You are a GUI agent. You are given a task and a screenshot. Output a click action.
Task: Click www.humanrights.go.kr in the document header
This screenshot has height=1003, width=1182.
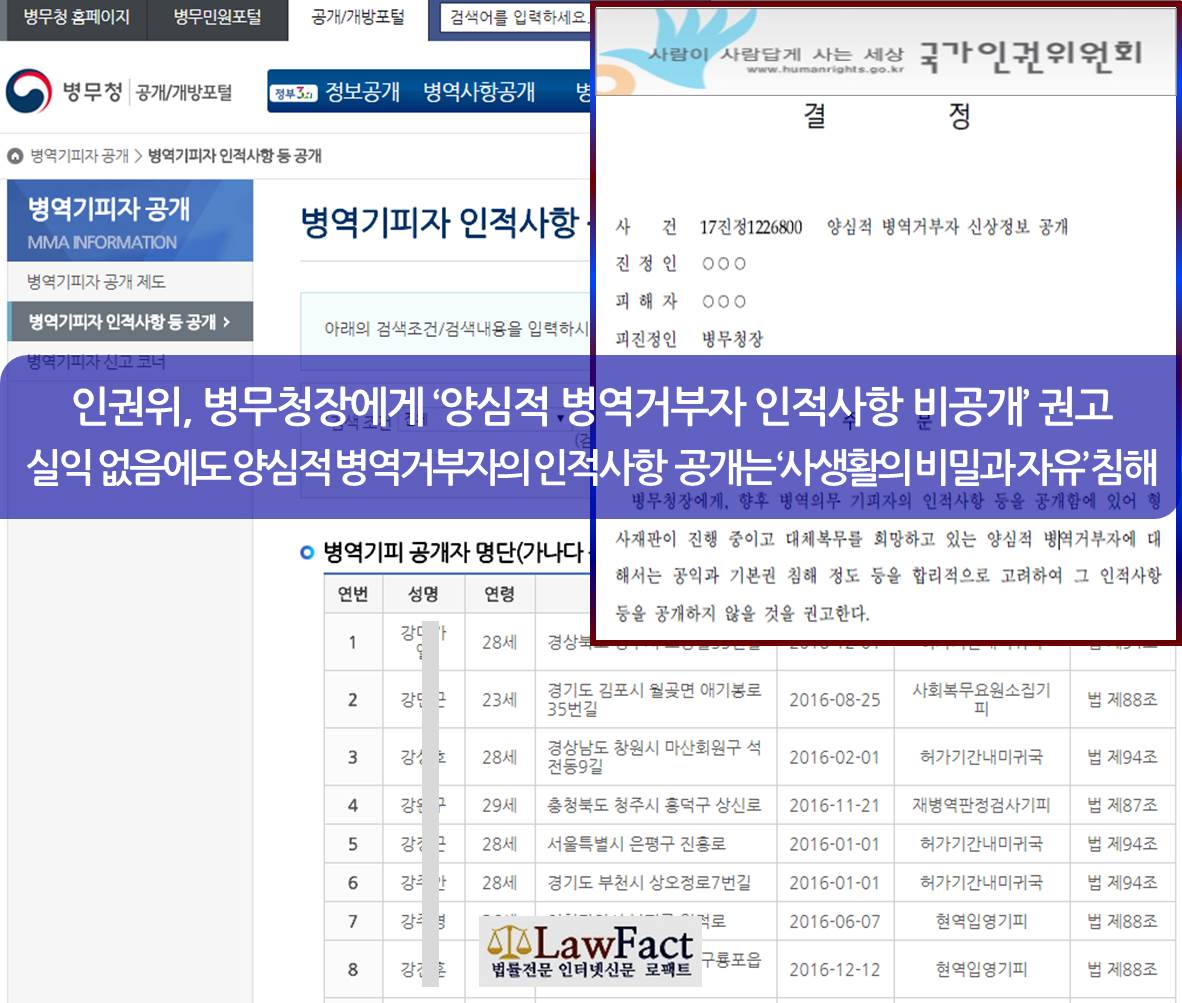click(825, 69)
